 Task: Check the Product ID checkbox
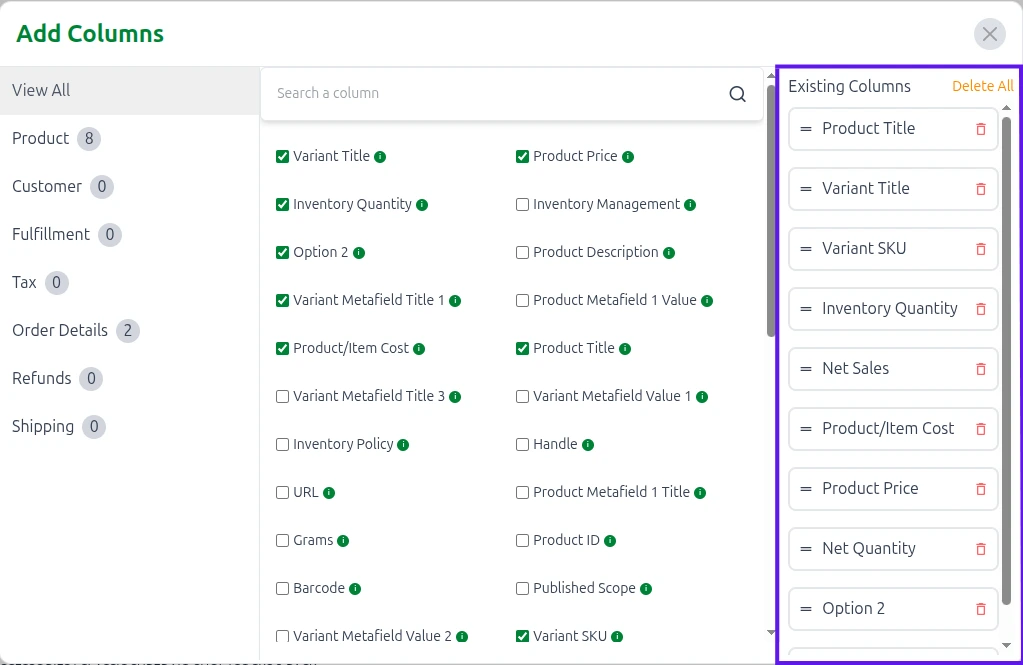tap(522, 541)
